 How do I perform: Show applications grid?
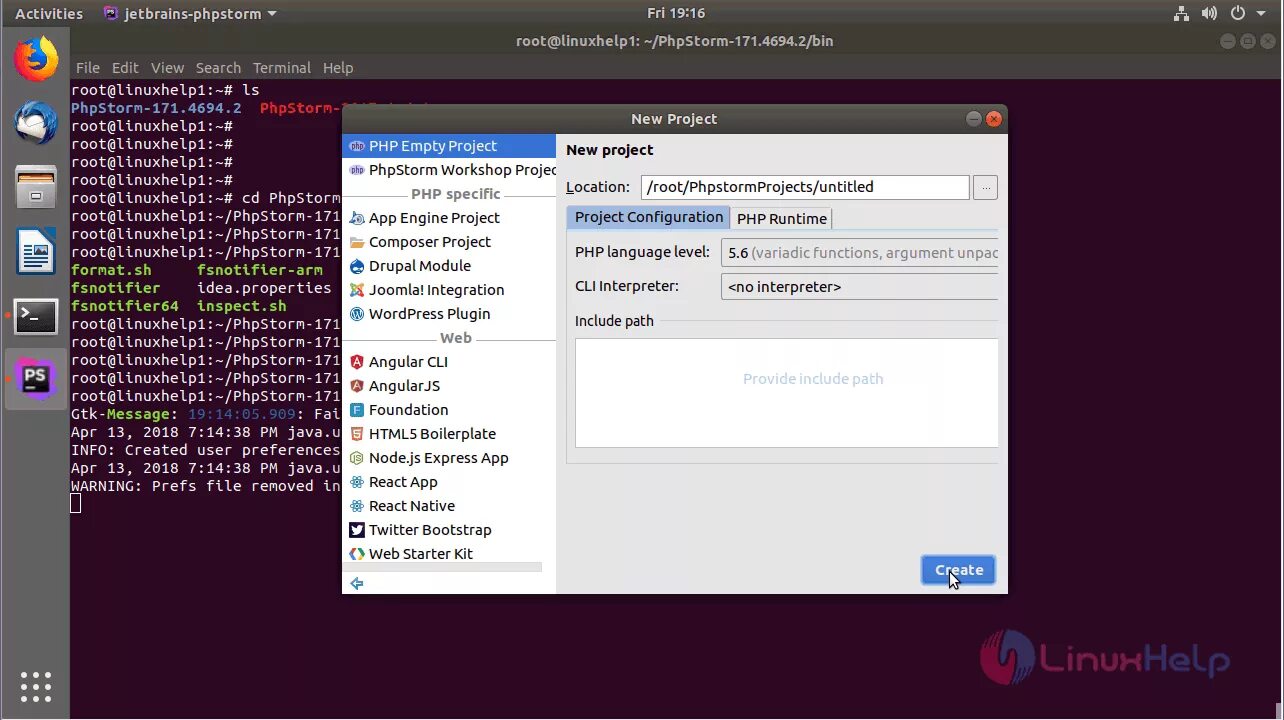pyautogui.click(x=36, y=686)
